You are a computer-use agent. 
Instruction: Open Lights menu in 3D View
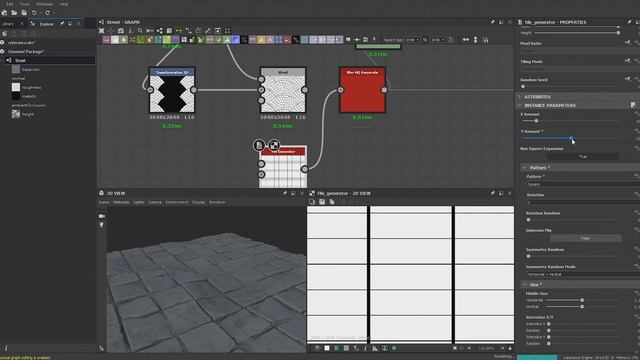point(139,202)
